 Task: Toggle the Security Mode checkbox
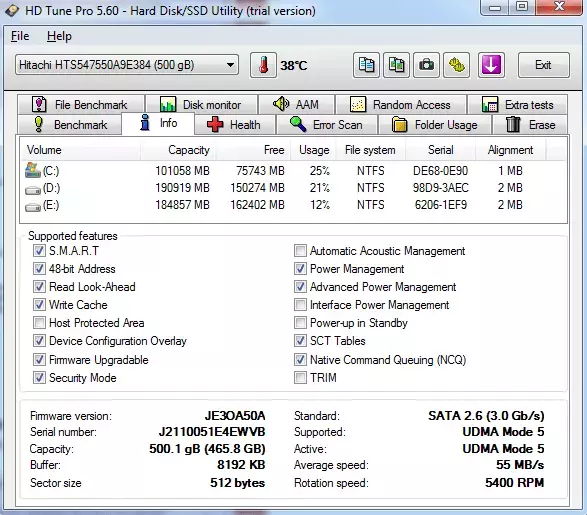39,377
